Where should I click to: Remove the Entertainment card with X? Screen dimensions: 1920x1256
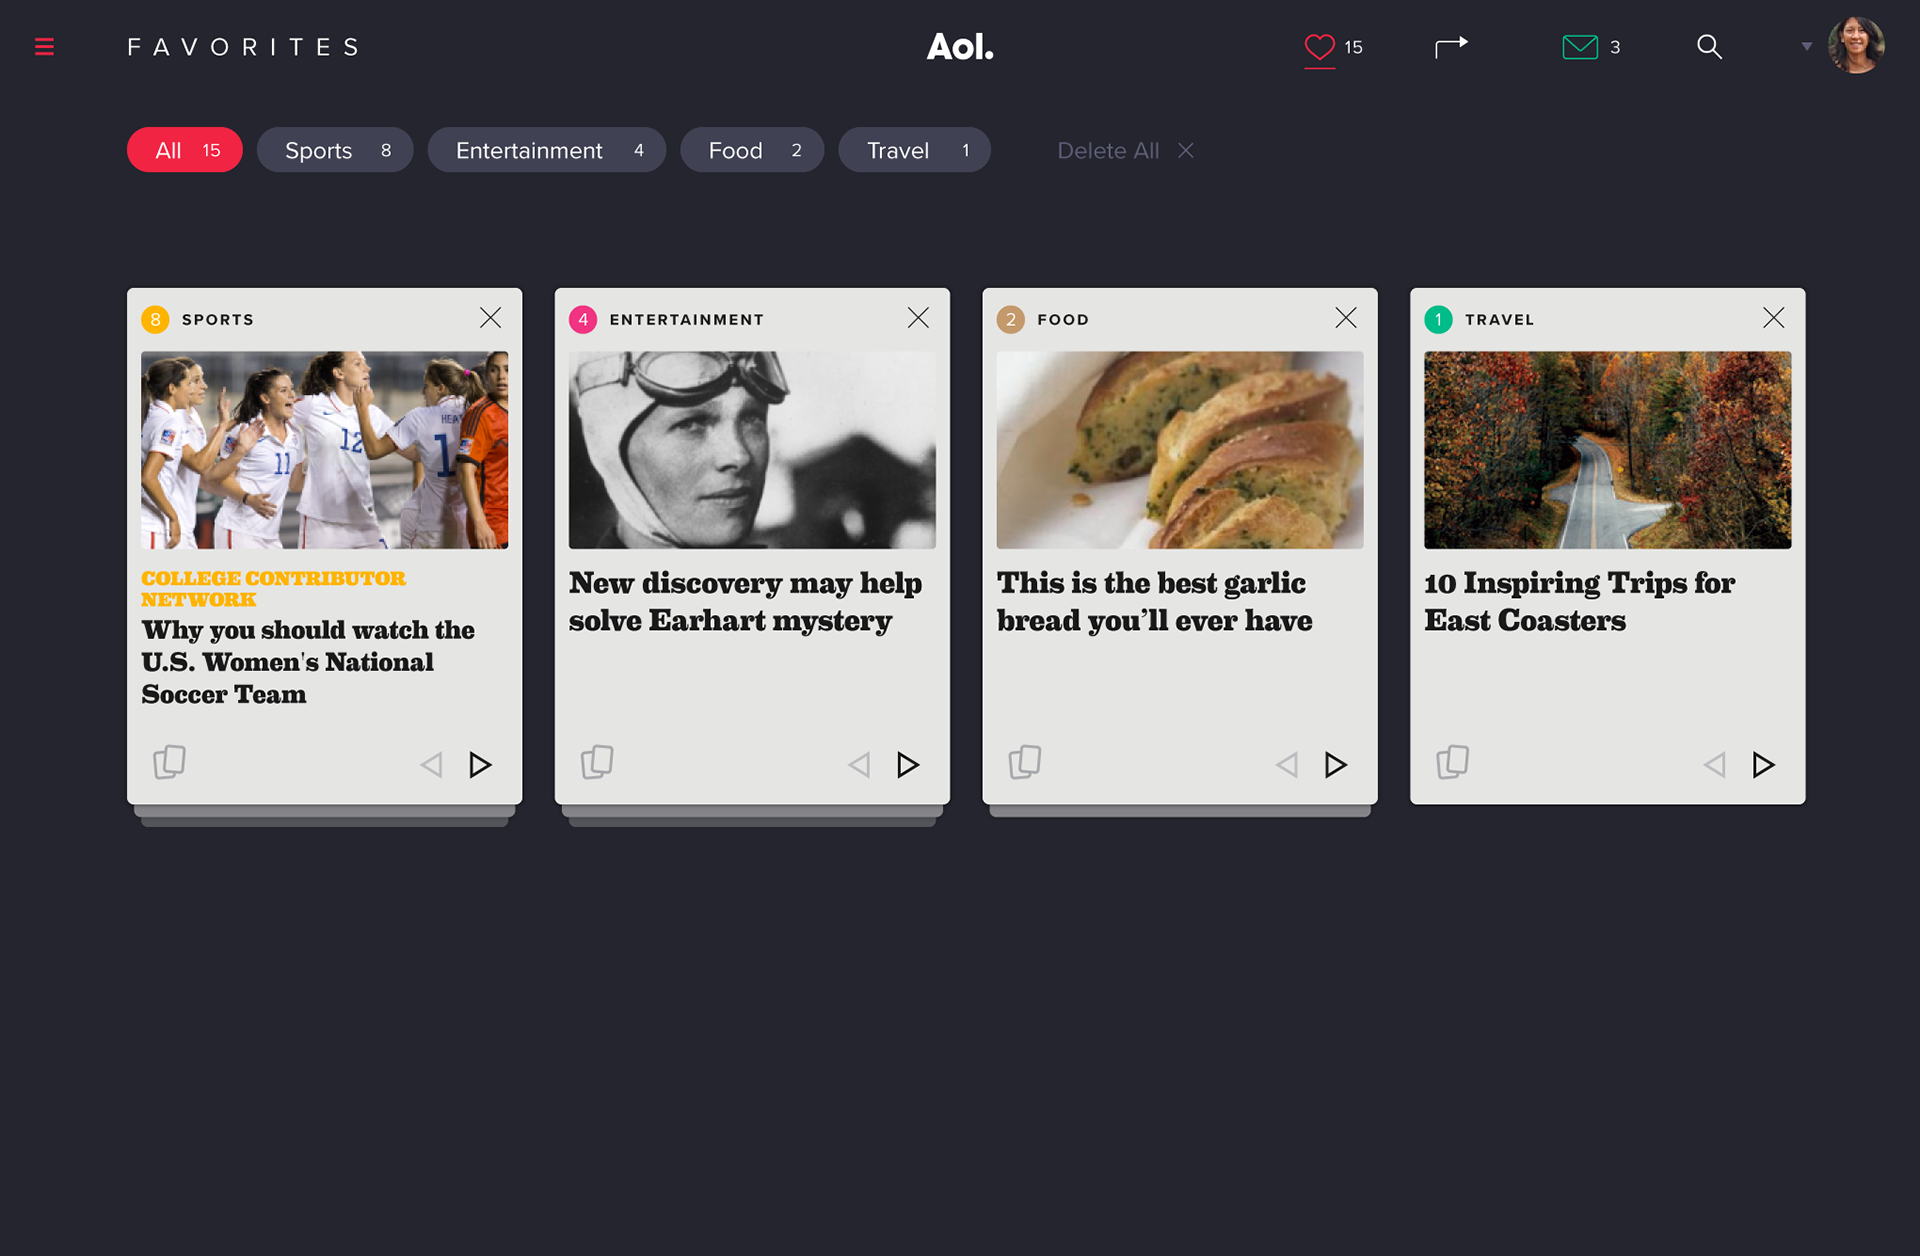[918, 318]
